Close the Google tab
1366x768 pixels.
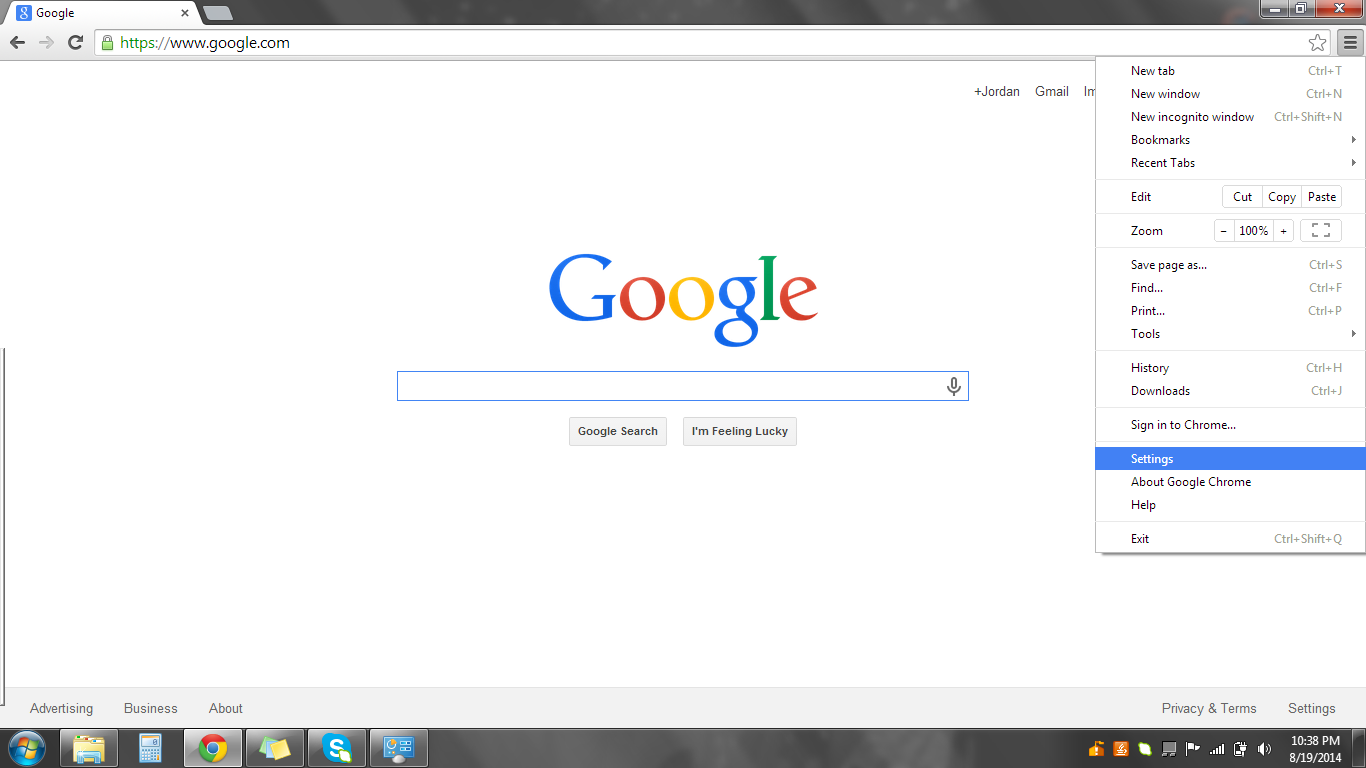coord(185,13)
